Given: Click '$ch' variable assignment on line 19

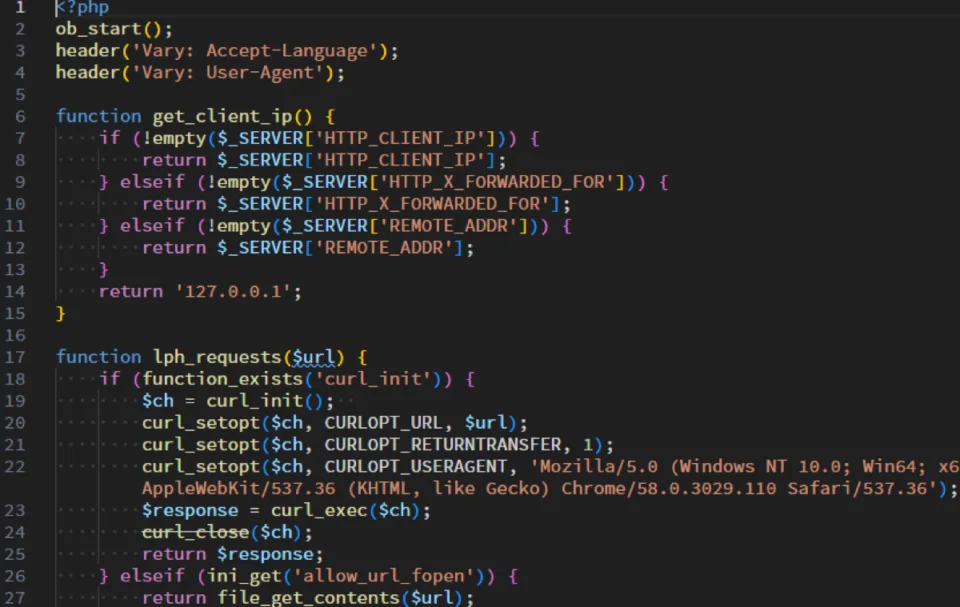Looking at the screenshot, I should point(158,401).
